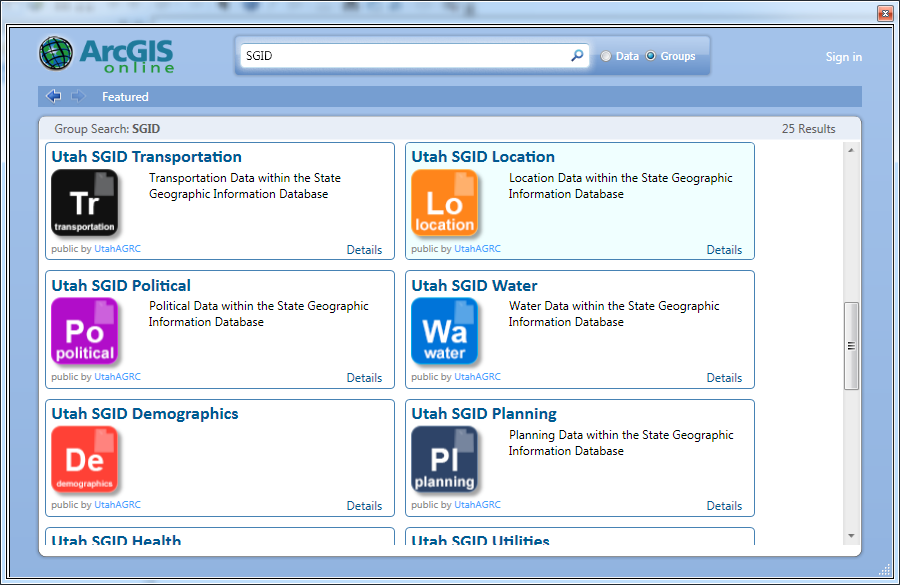View Details for Utah SGID Transportation
This screenshot has height=585, width=900.
point(364,250)
